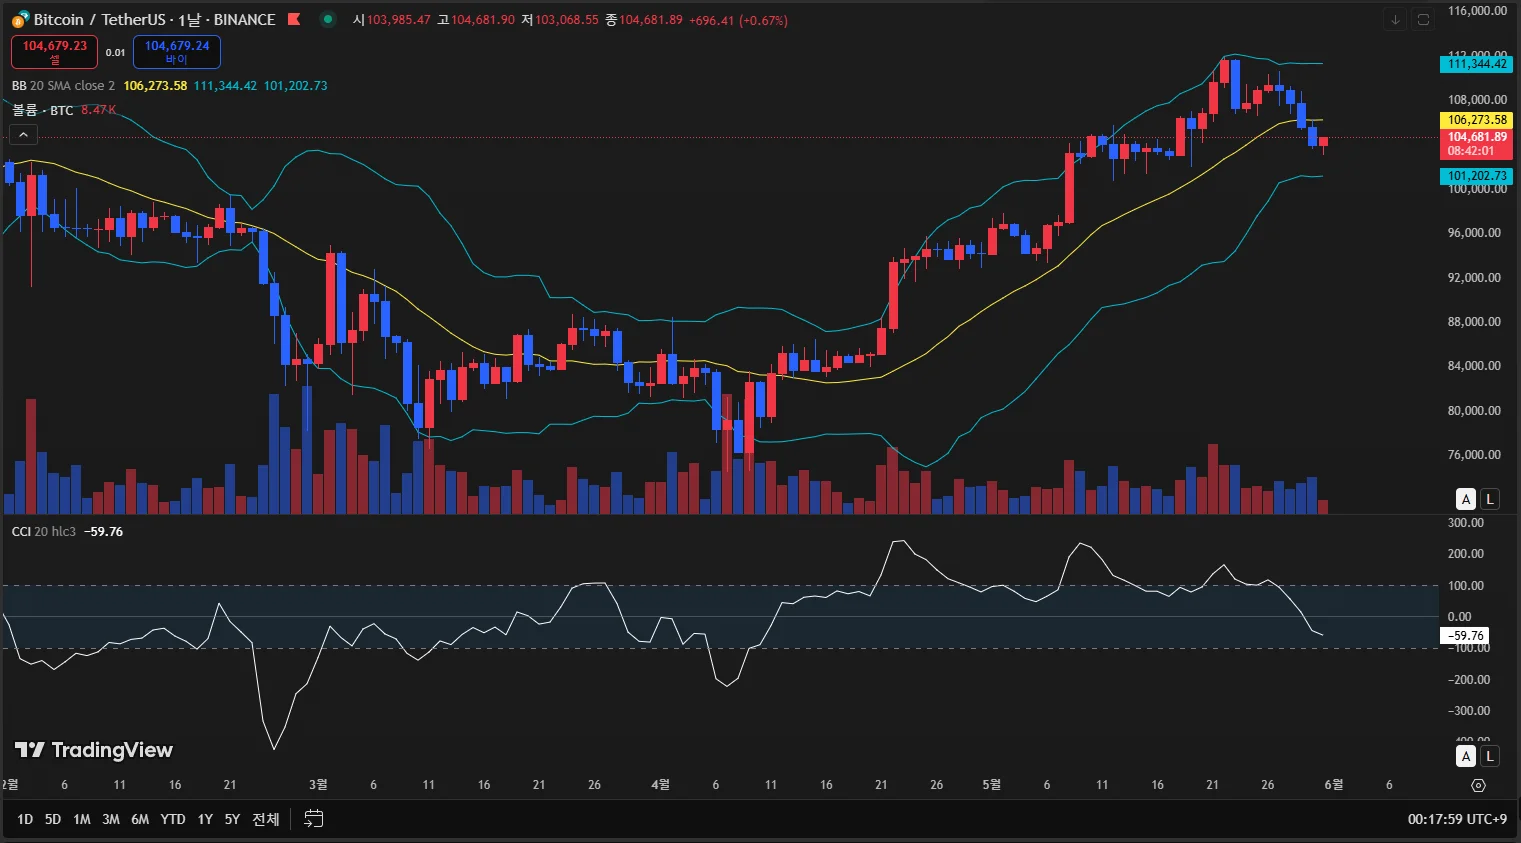Click the 300.00 label on CCI scale
The height and width of the screenshot is (843, 1521).
point(1466,523)
